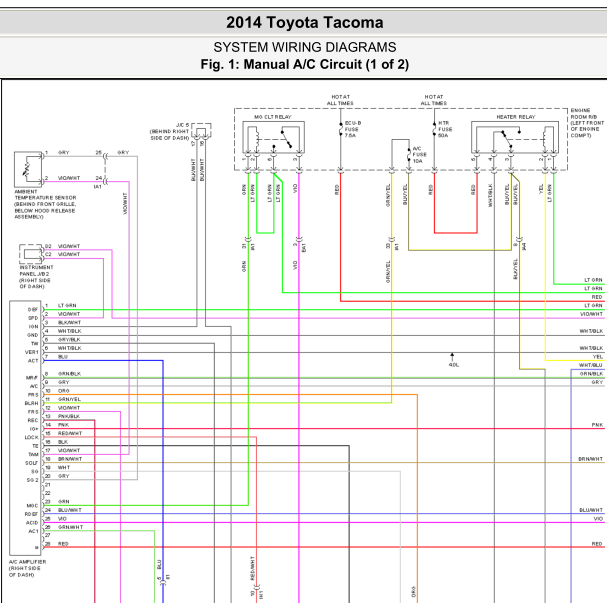
Task: Click the "MGC" amplifier terminal label
Action: click(x=32, y=505)
